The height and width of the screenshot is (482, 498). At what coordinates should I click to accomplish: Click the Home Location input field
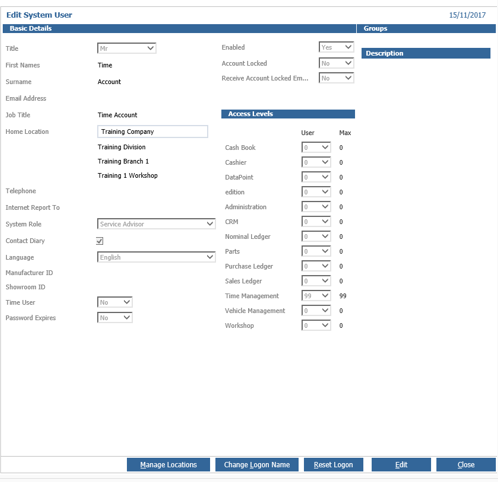coord(153,131)
